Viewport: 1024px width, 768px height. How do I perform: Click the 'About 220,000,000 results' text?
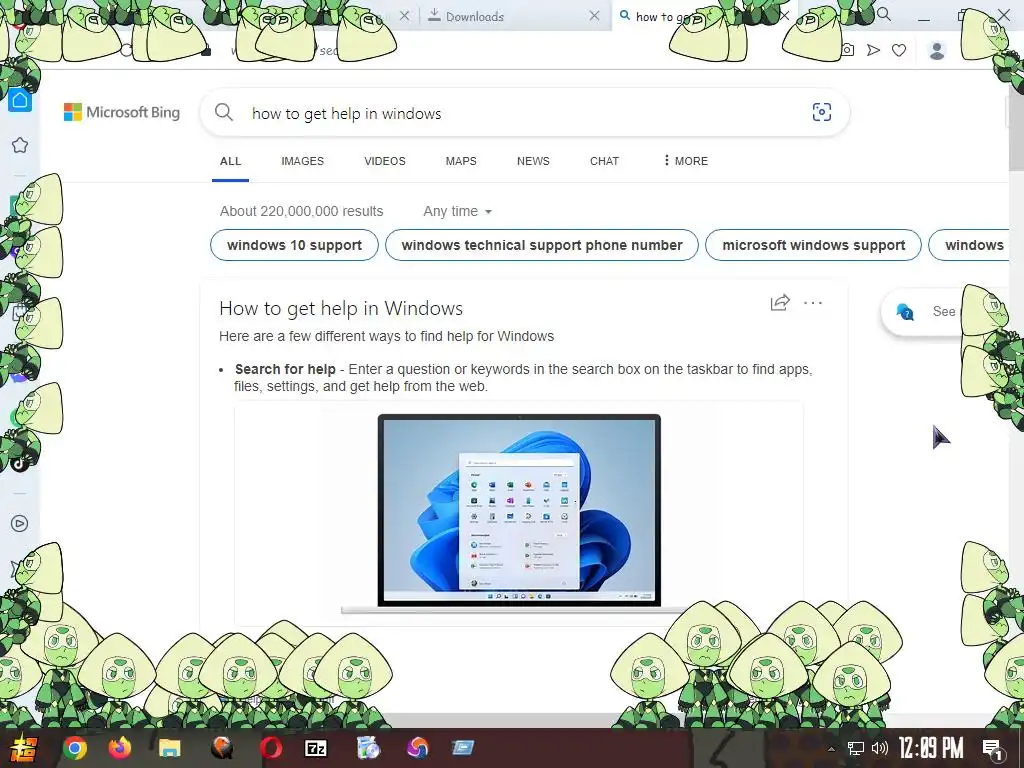pos(302,211)
